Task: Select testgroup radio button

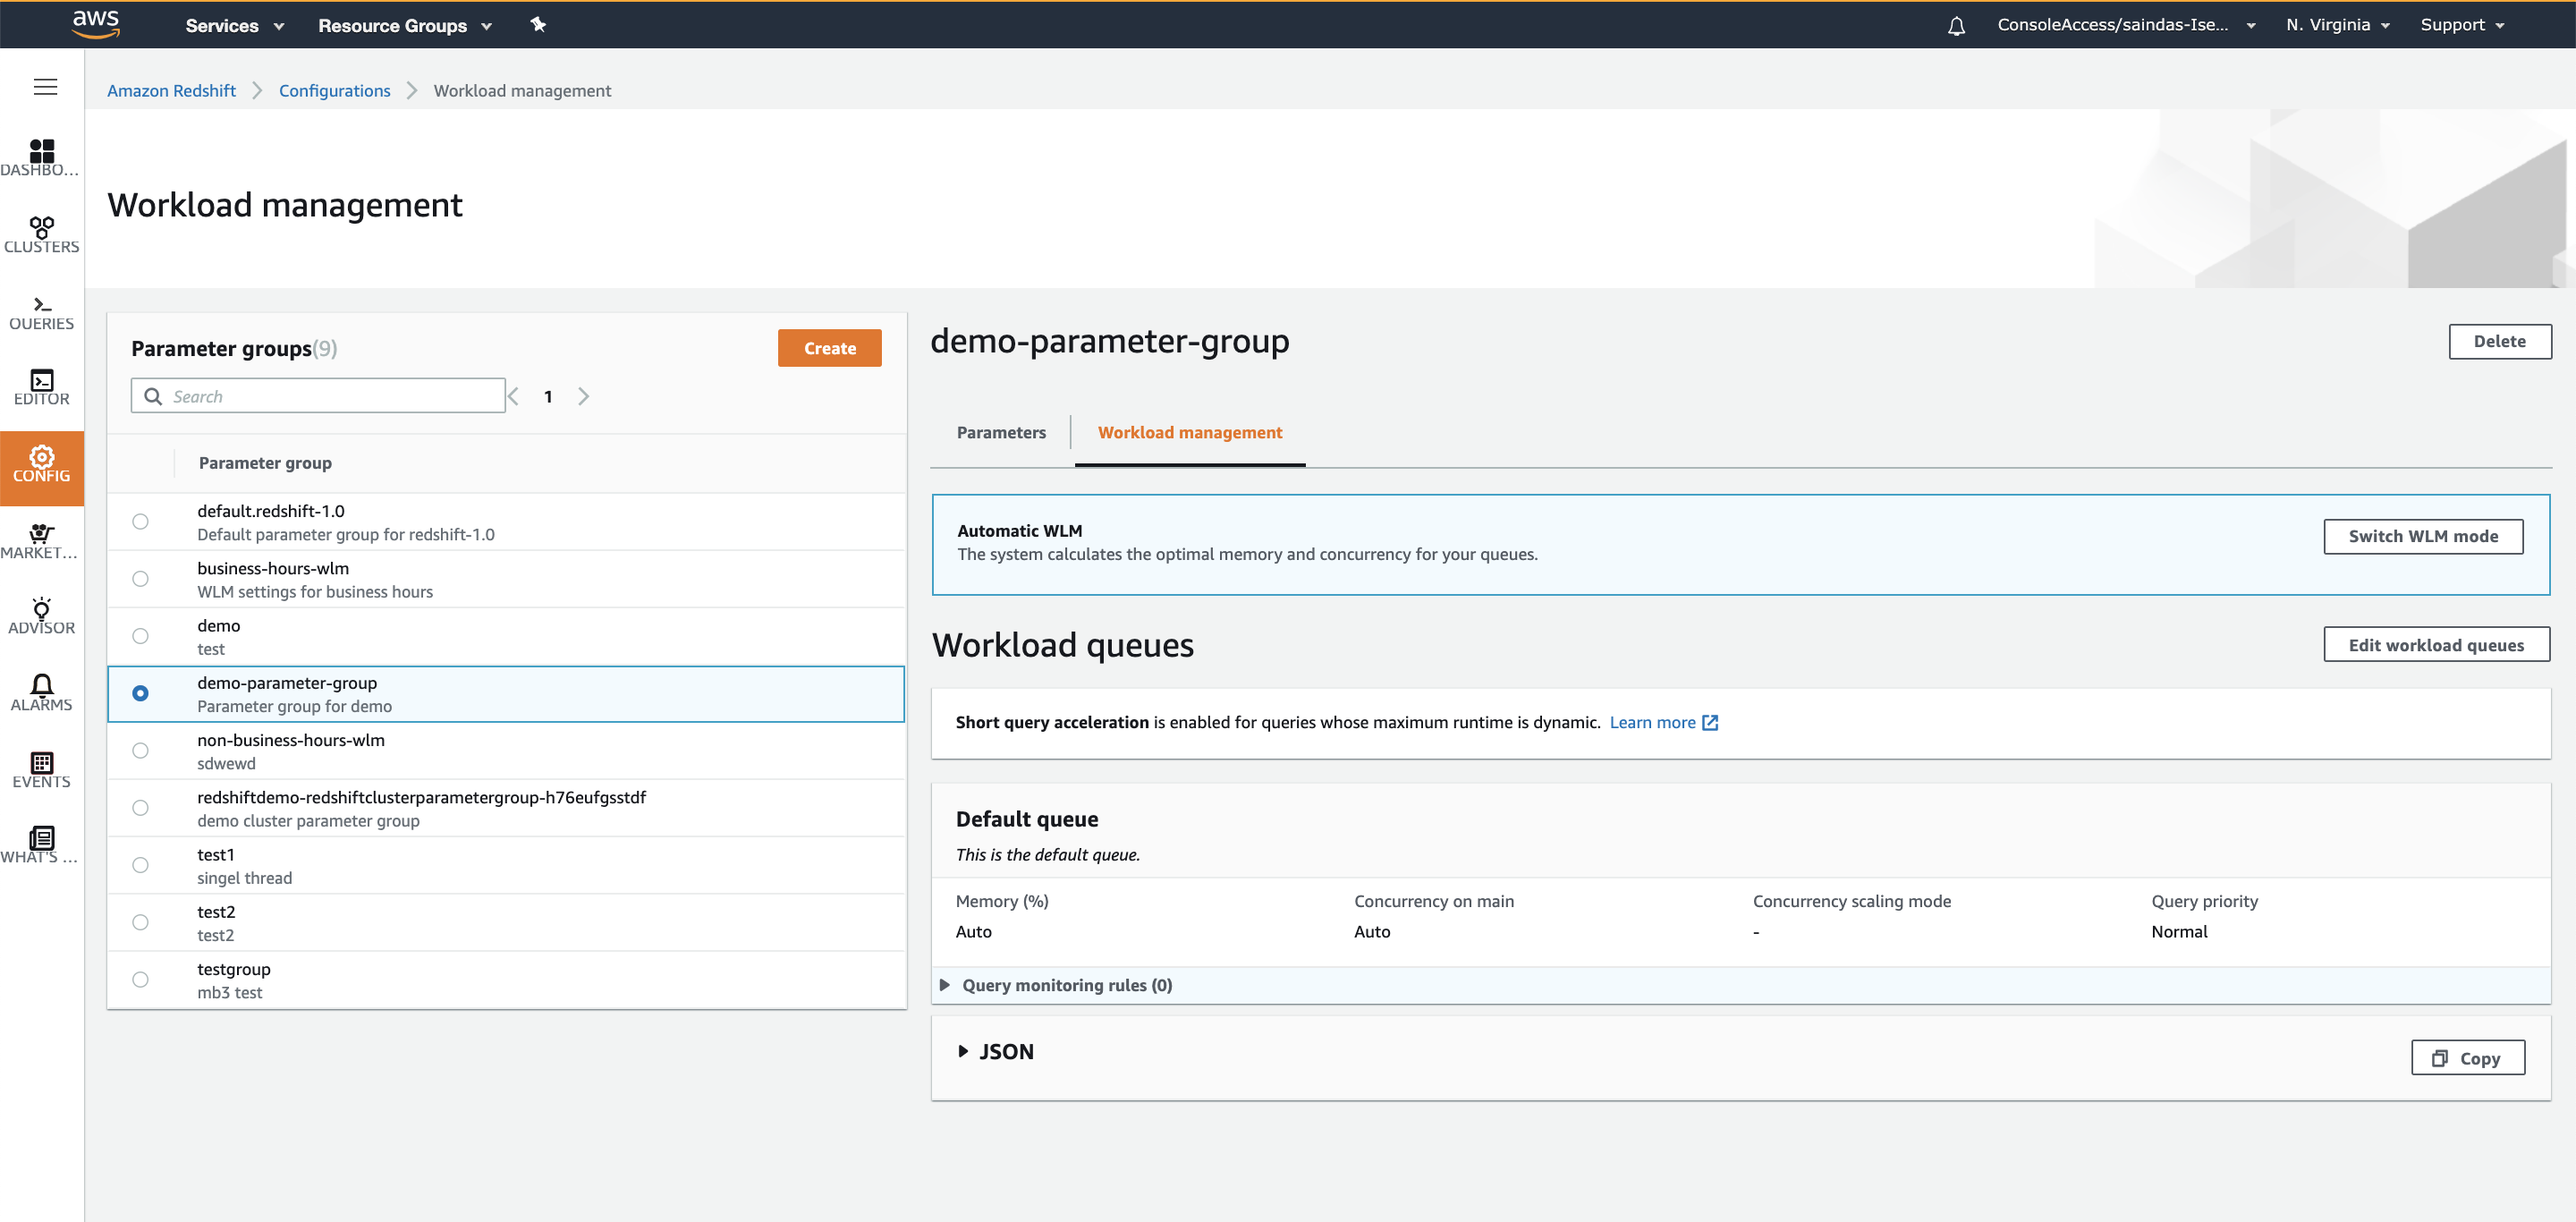Action: [x=140, y=979]
